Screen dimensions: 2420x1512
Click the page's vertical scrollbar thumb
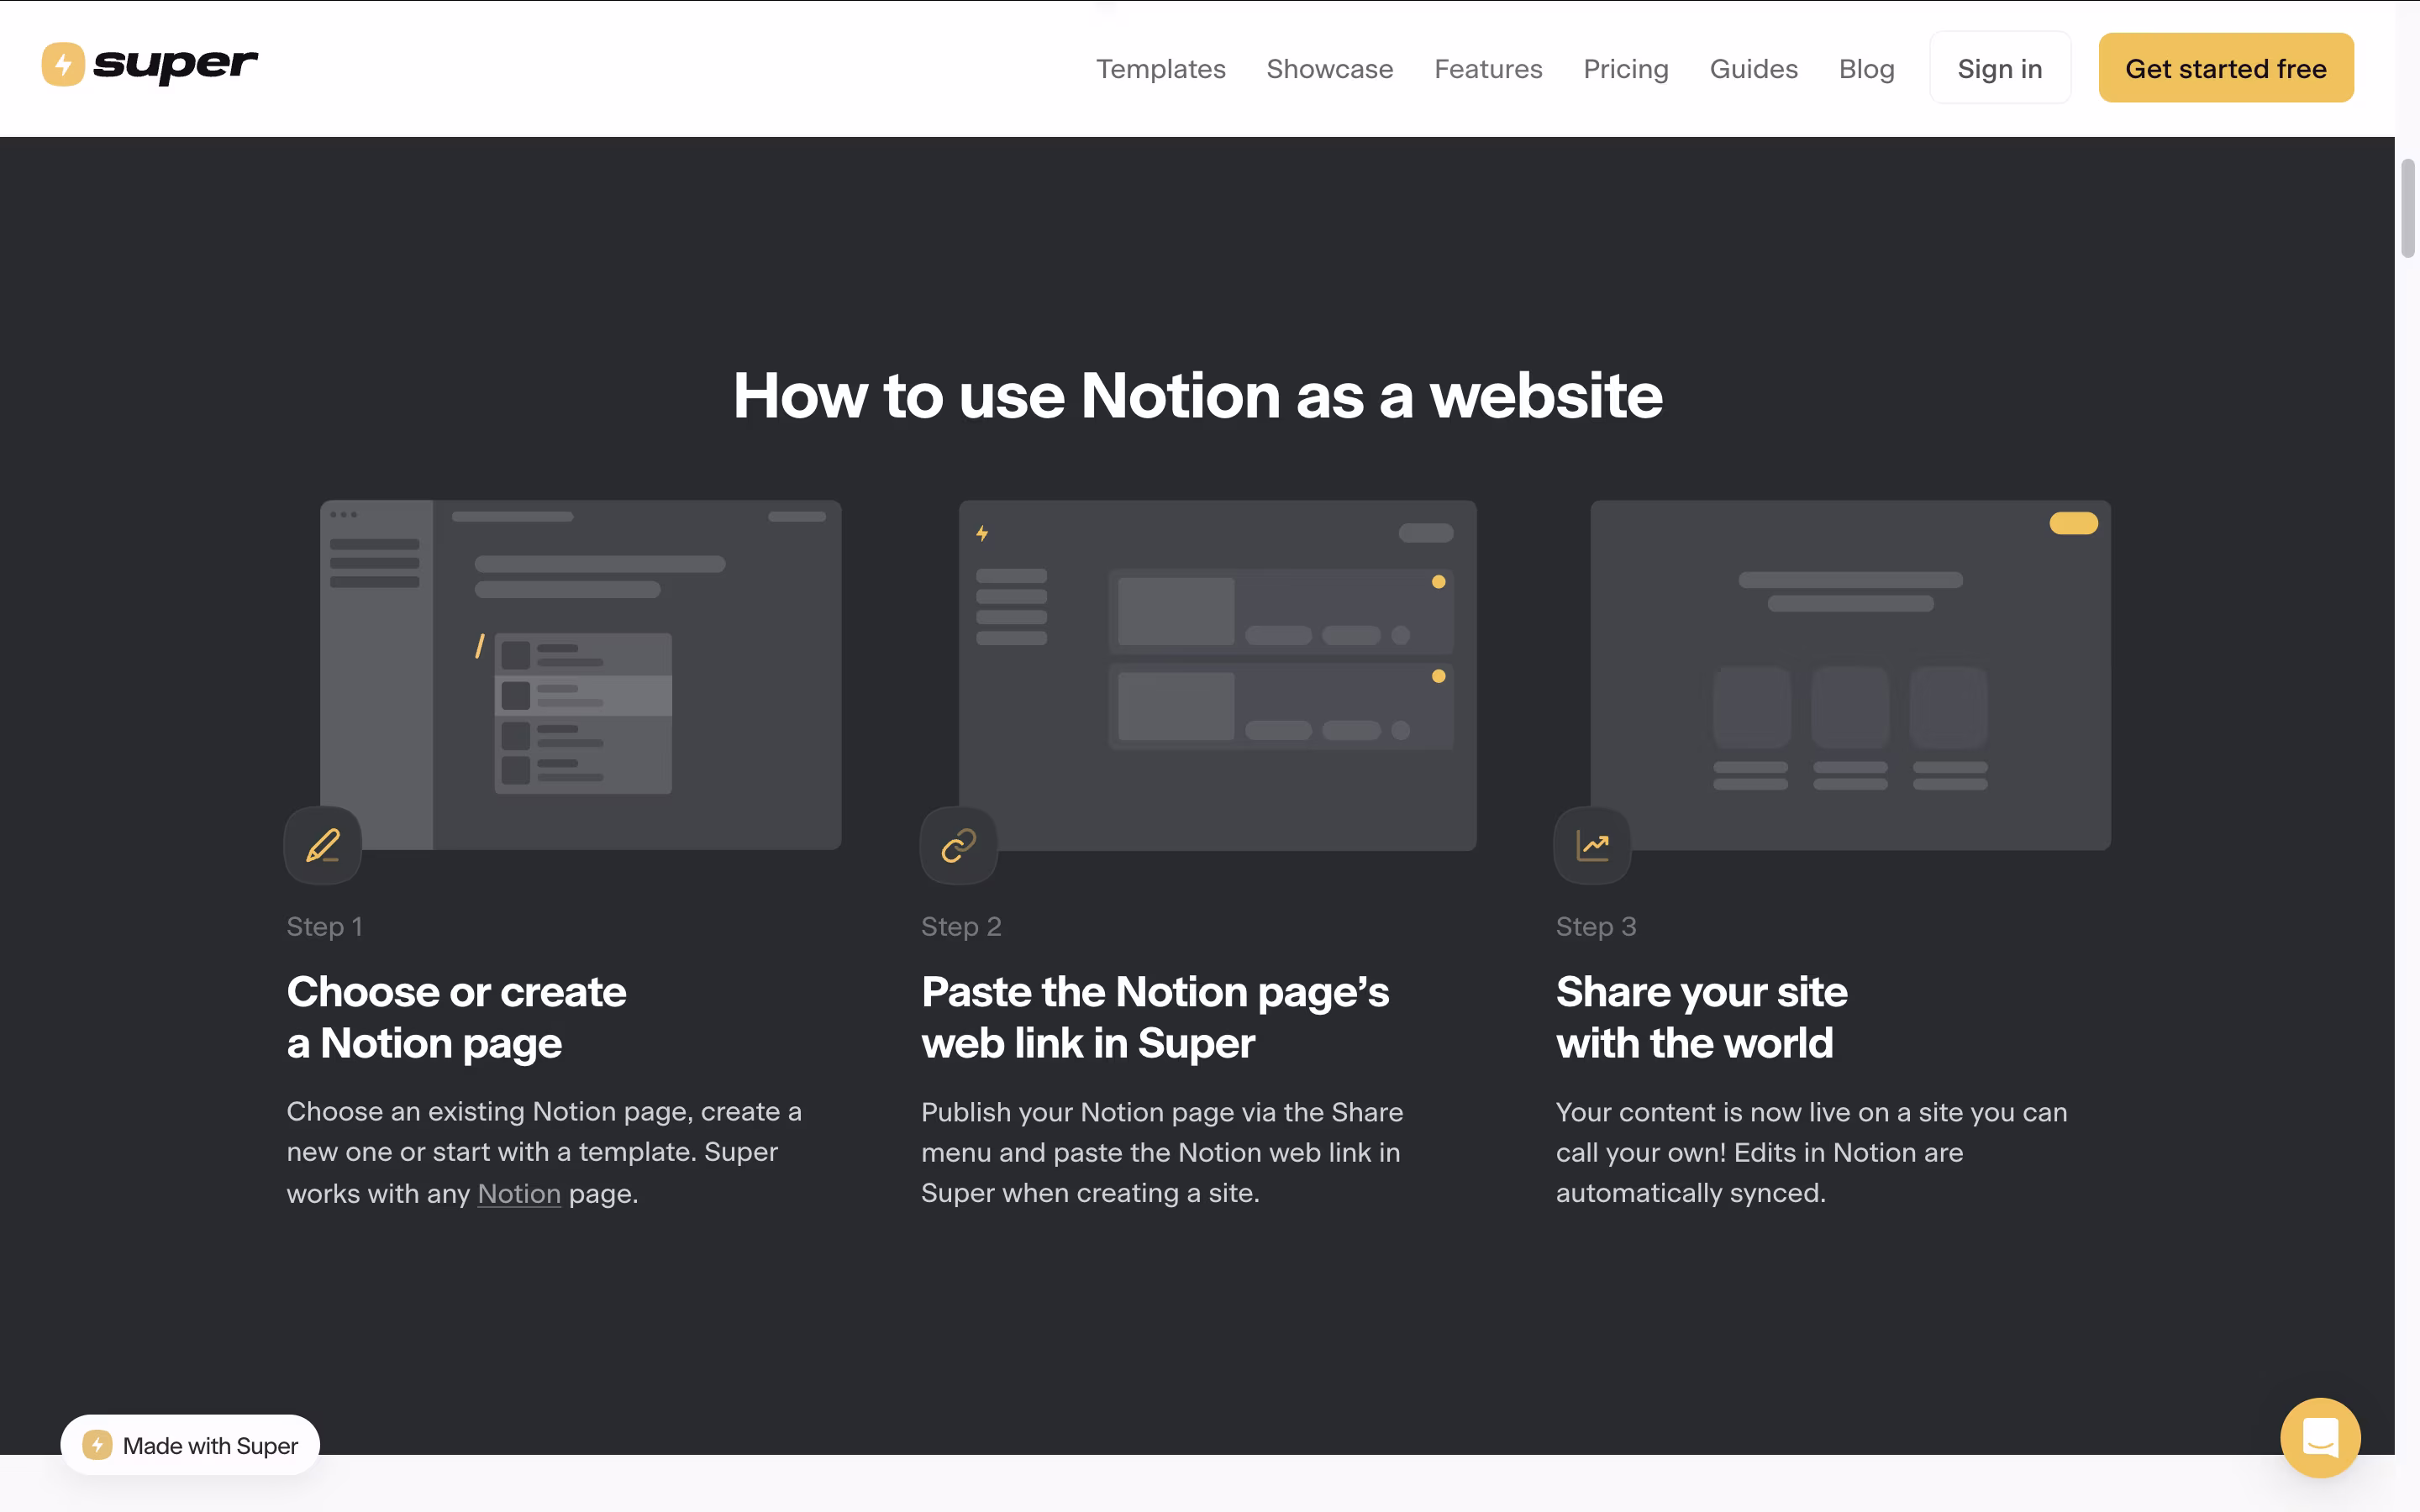(x=2407, y=208)
